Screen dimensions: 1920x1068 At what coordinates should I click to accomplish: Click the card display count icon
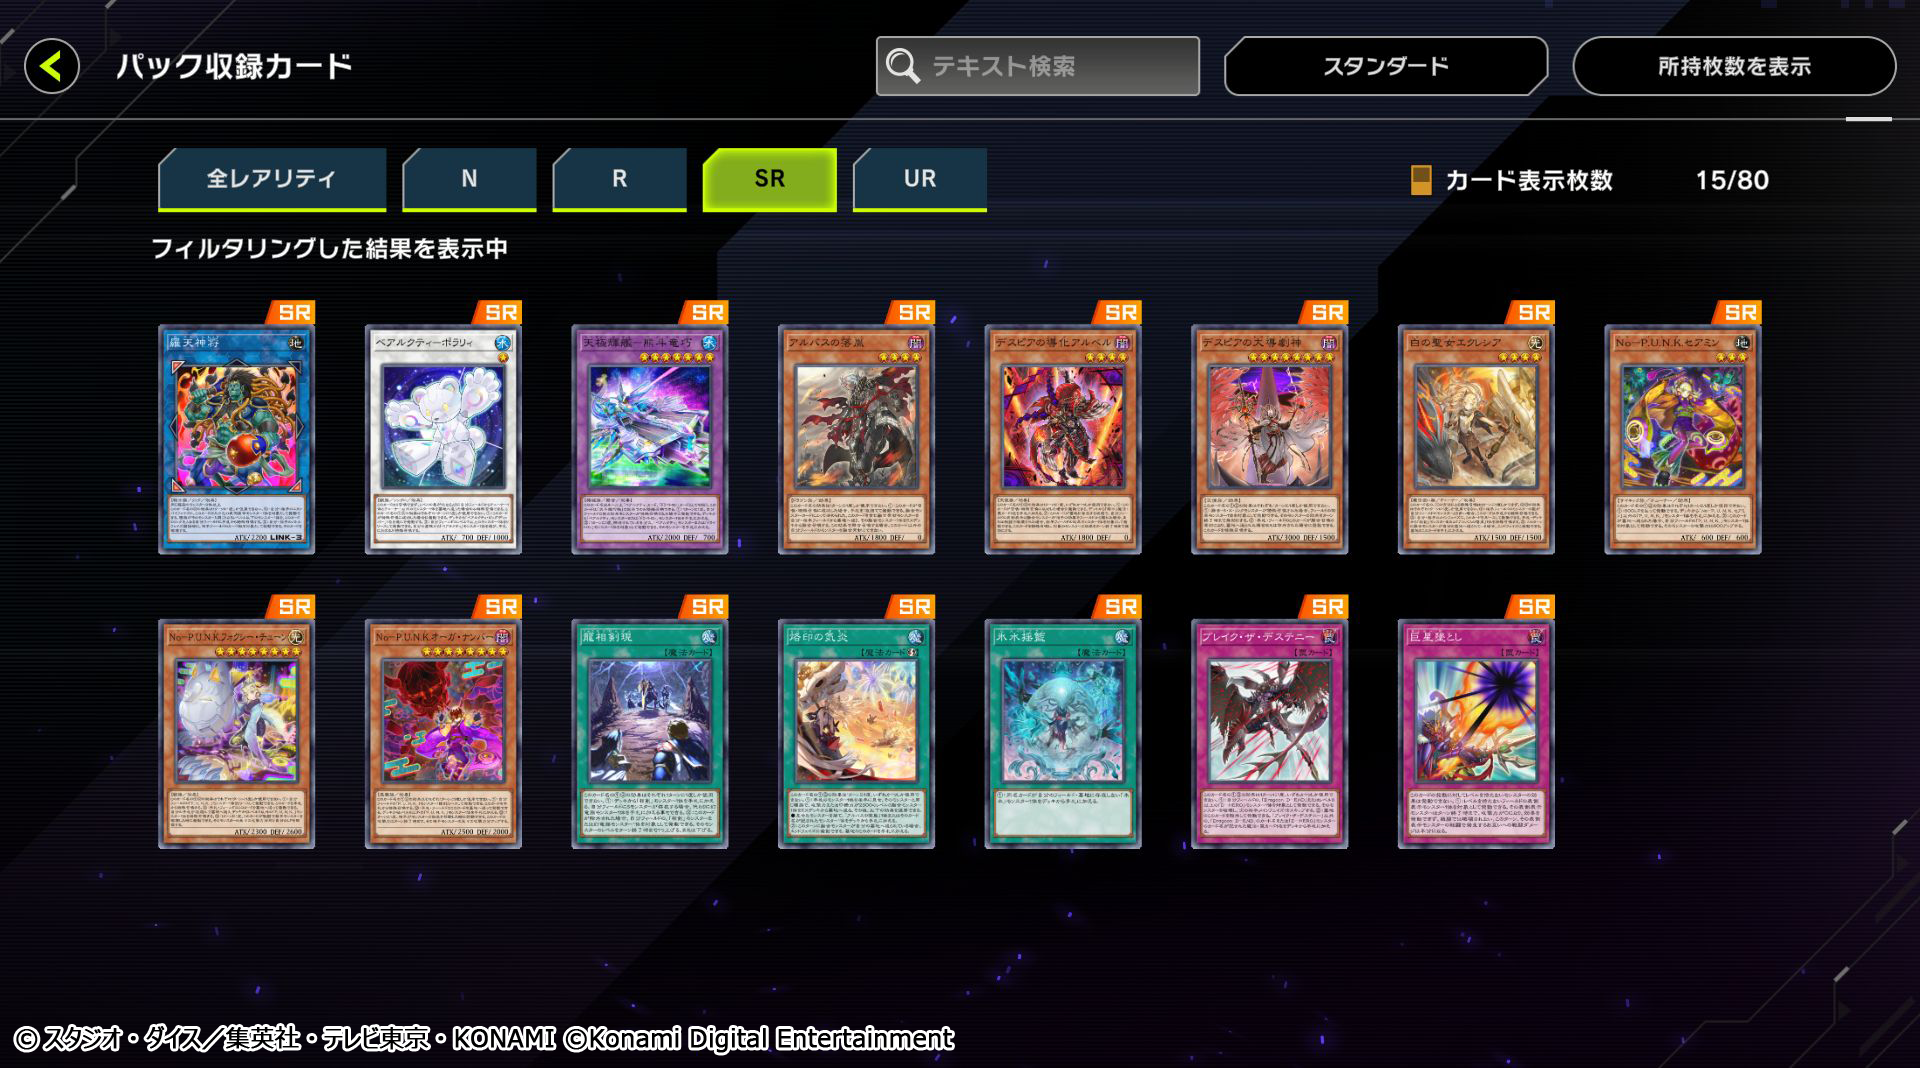[x=1420, y=180]
